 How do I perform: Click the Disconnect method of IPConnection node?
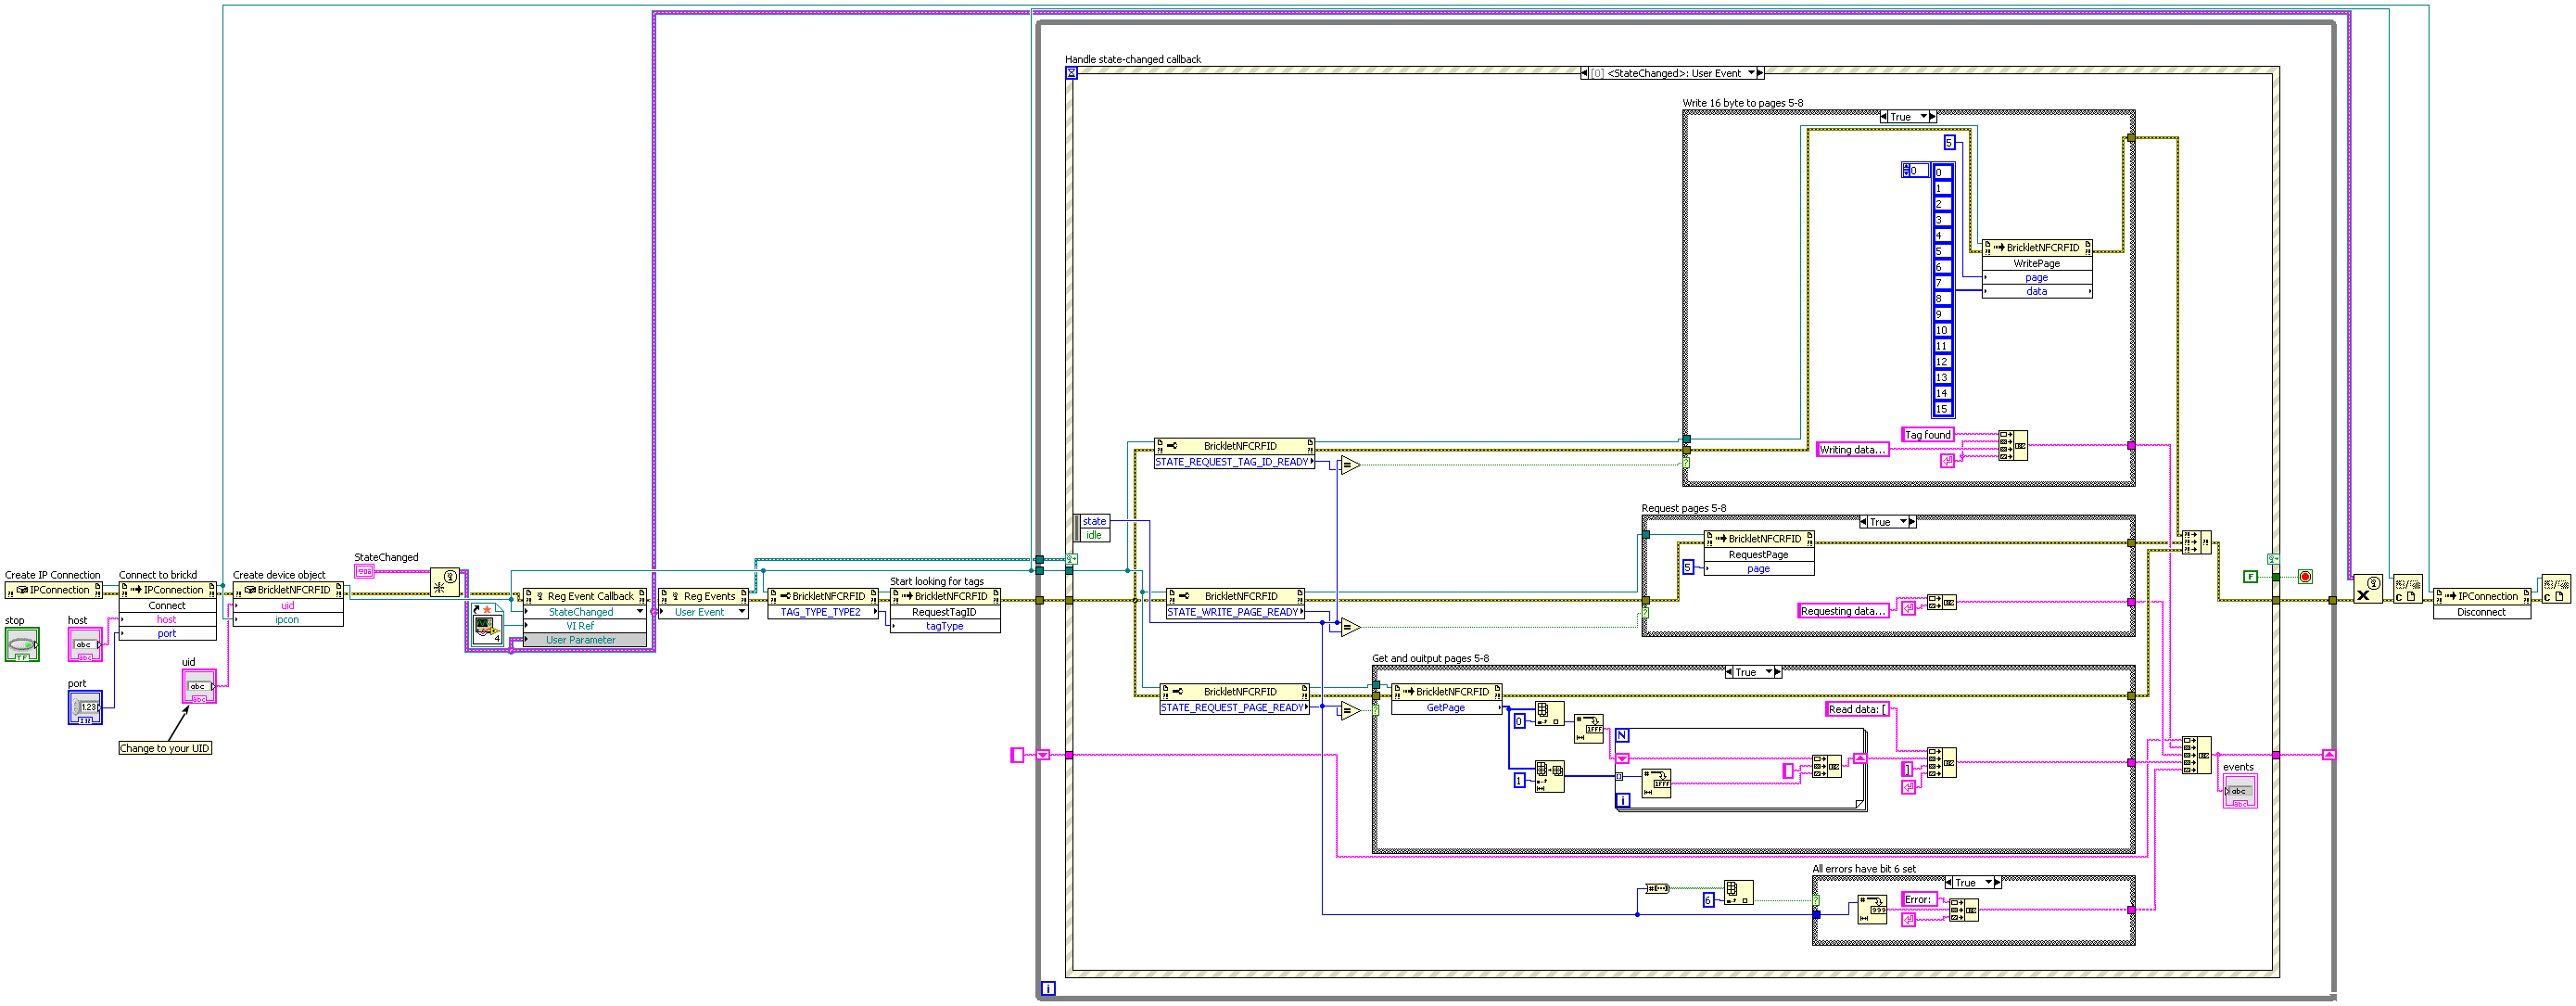[2481, 612]
